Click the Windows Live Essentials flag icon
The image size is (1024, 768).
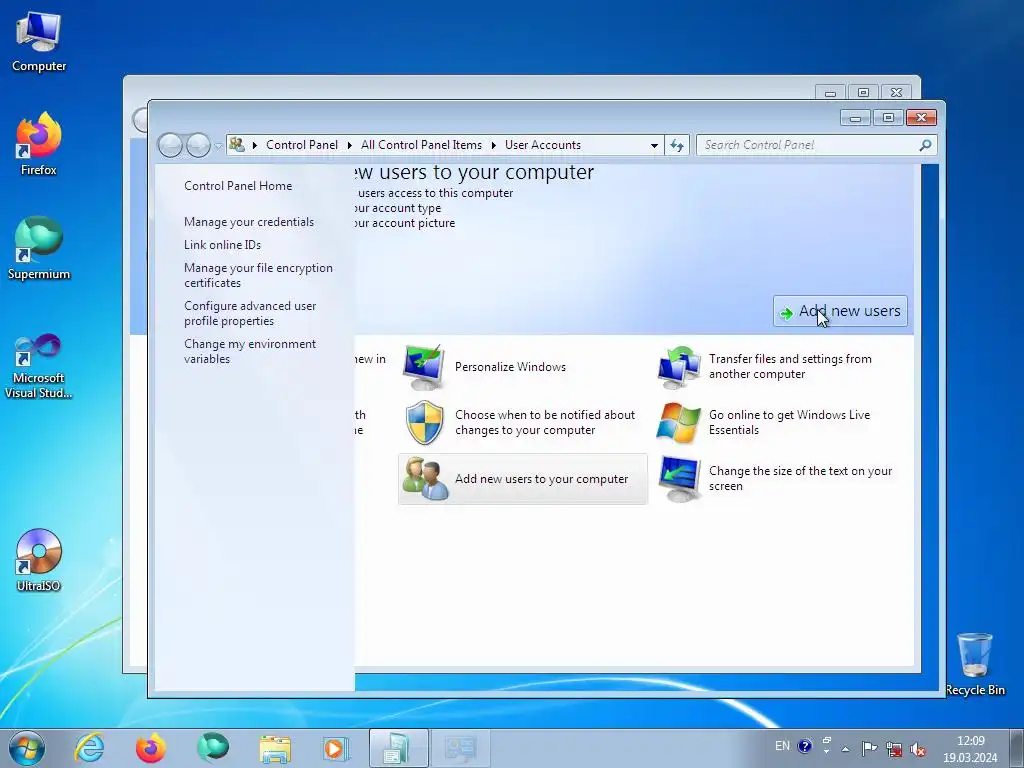tap(679, 423)
